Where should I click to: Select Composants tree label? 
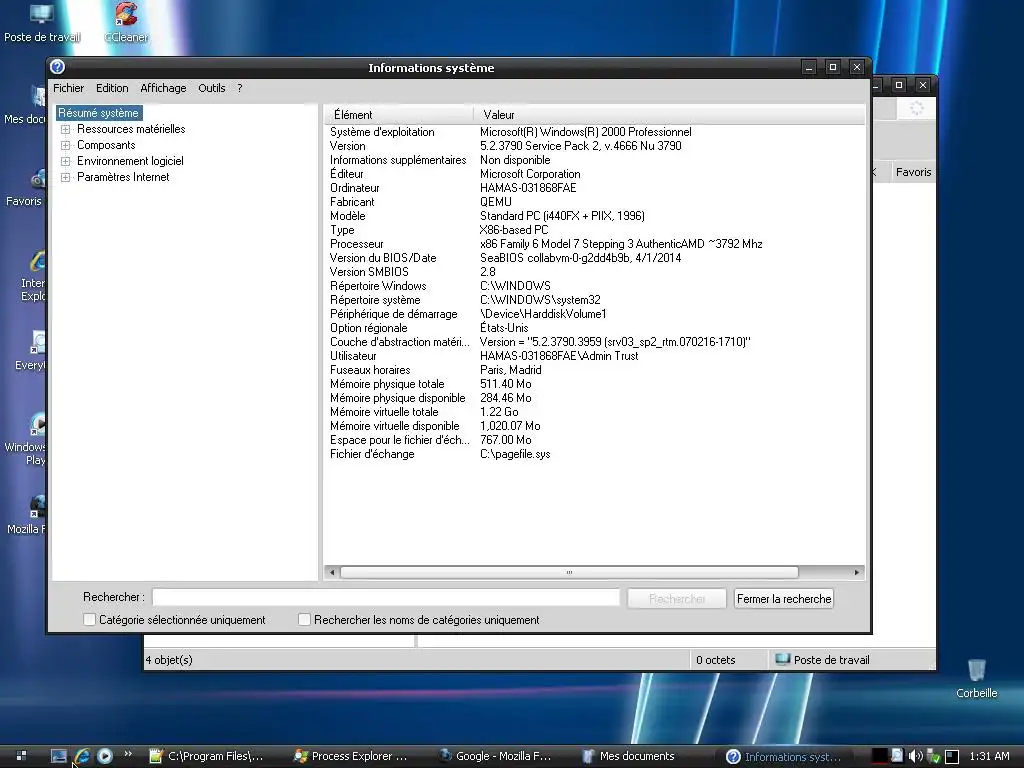coord(106,145)
